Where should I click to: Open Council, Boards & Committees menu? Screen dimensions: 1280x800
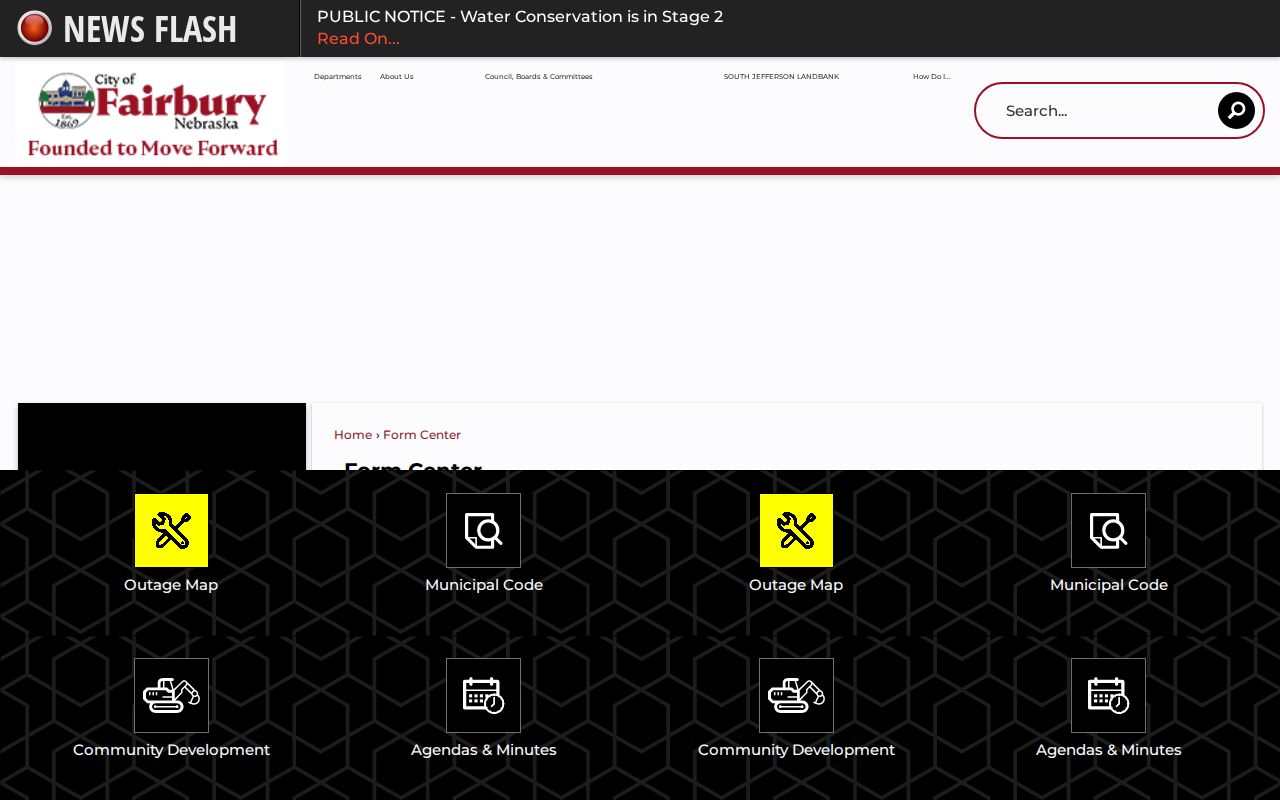click(x=538, y=77)
